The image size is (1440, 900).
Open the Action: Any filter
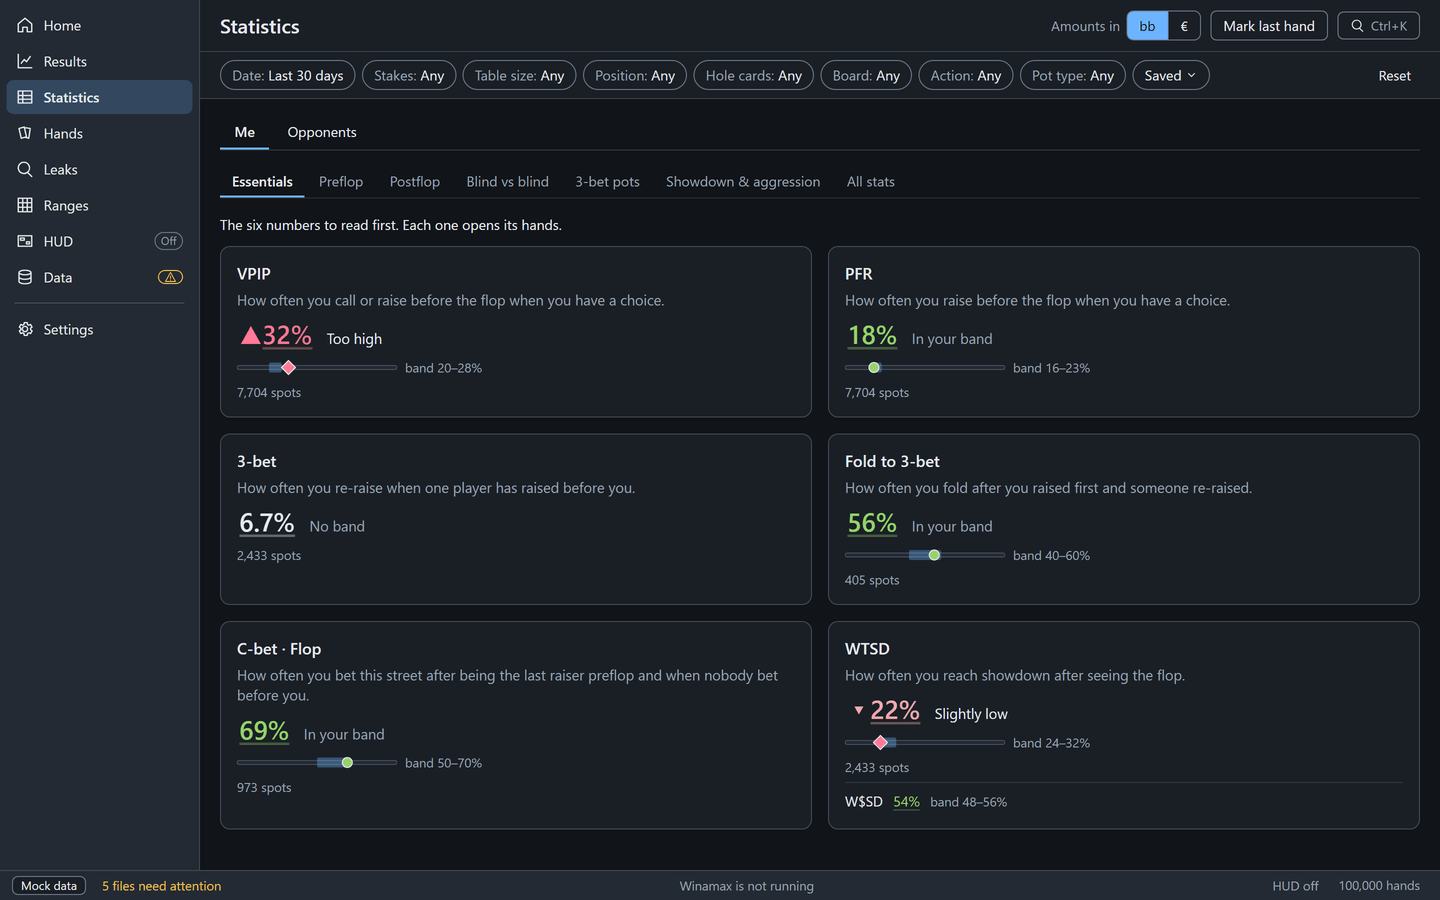(966, 75)
